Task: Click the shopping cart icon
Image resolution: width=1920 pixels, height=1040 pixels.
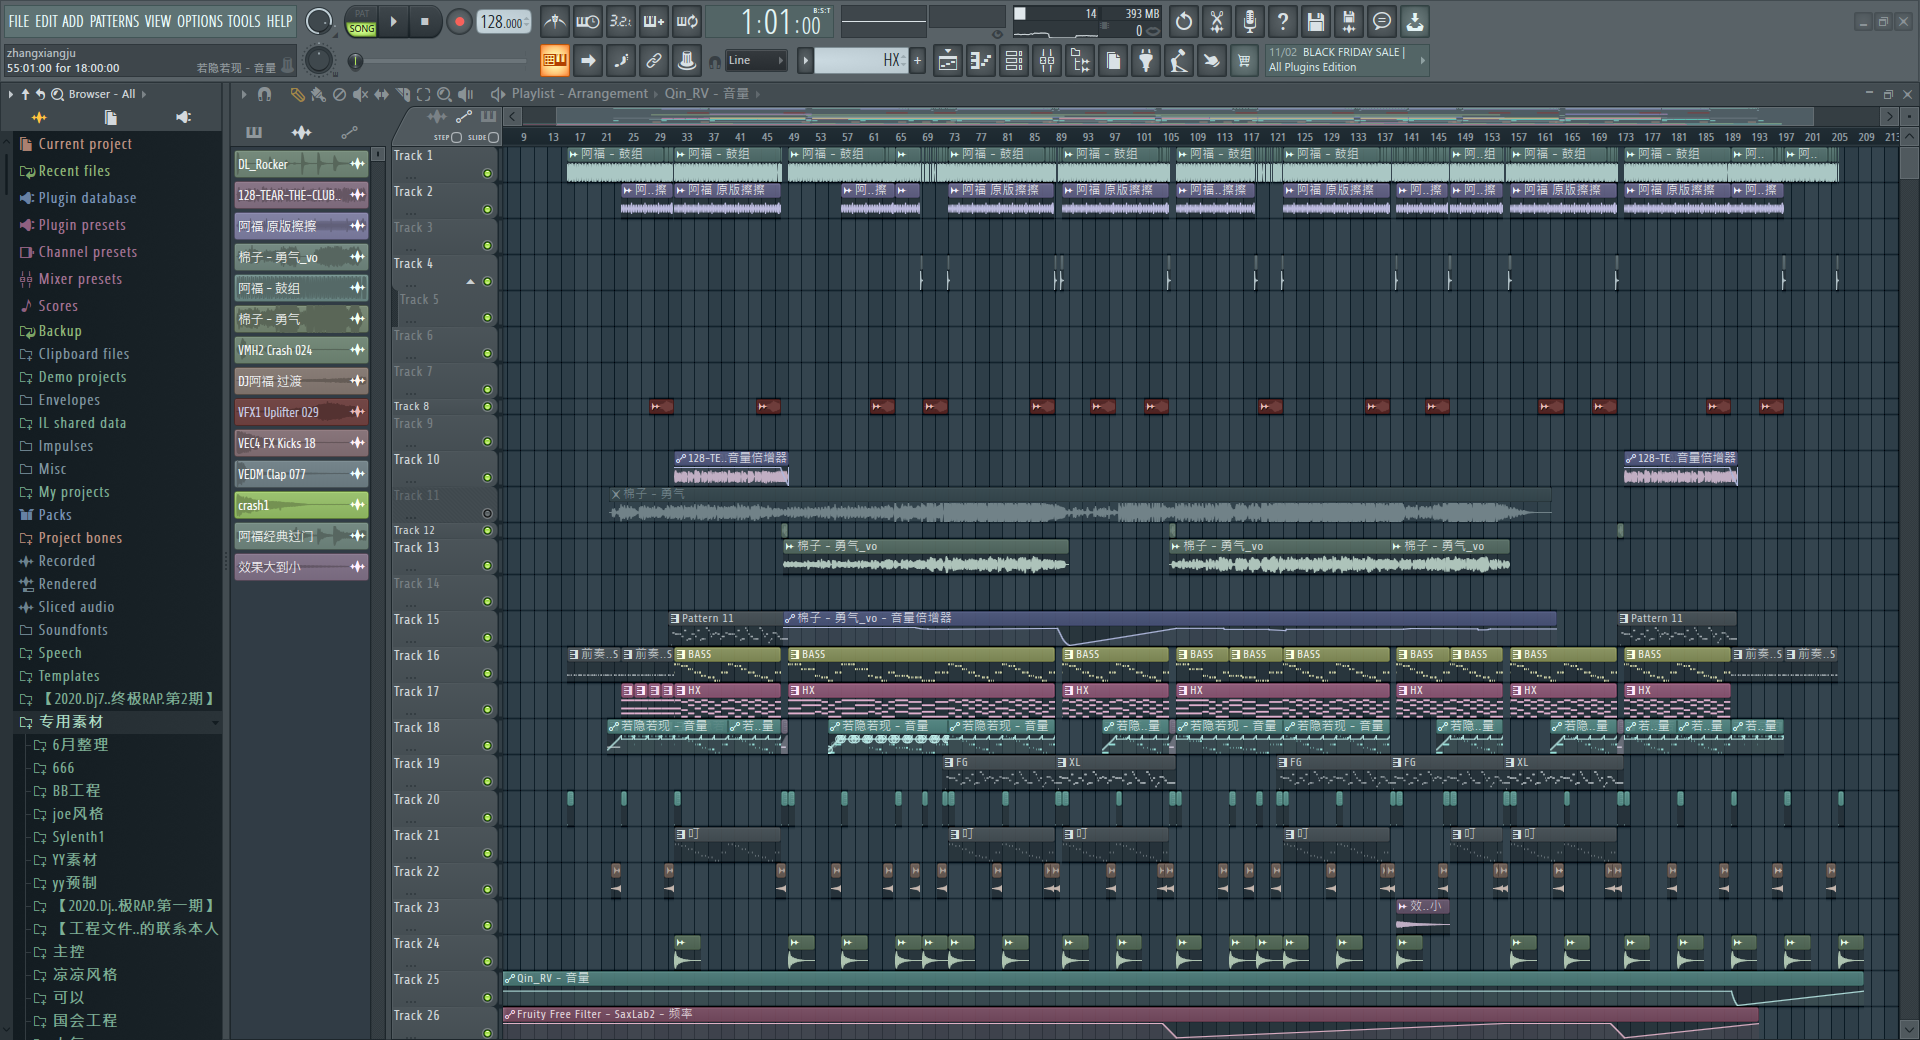Action: click(1244, 61)
